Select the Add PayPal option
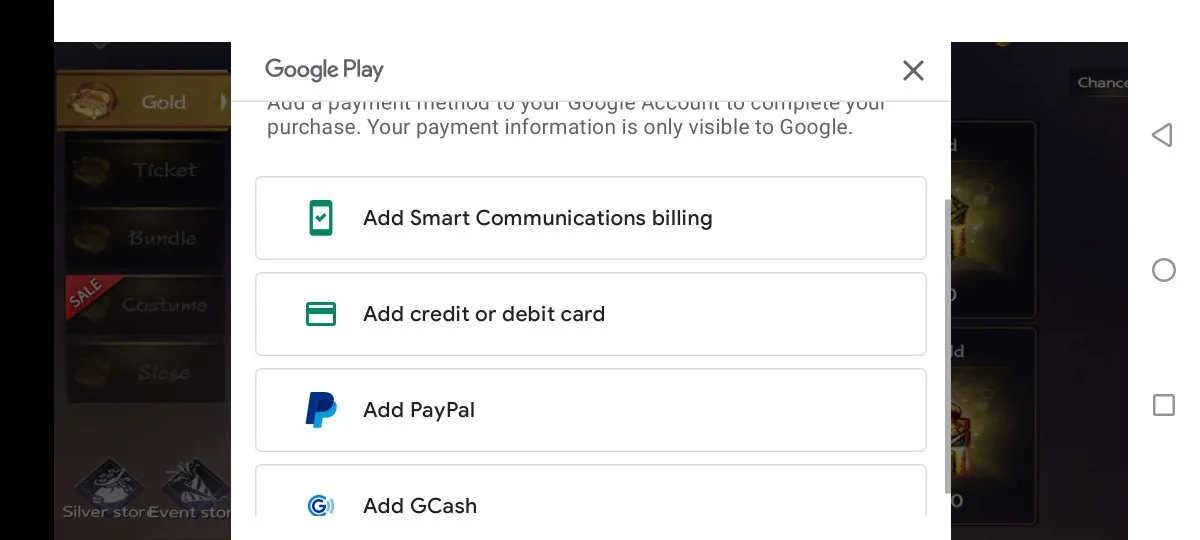Screen dimensions: 1200x540 click(x=591, y=410)
